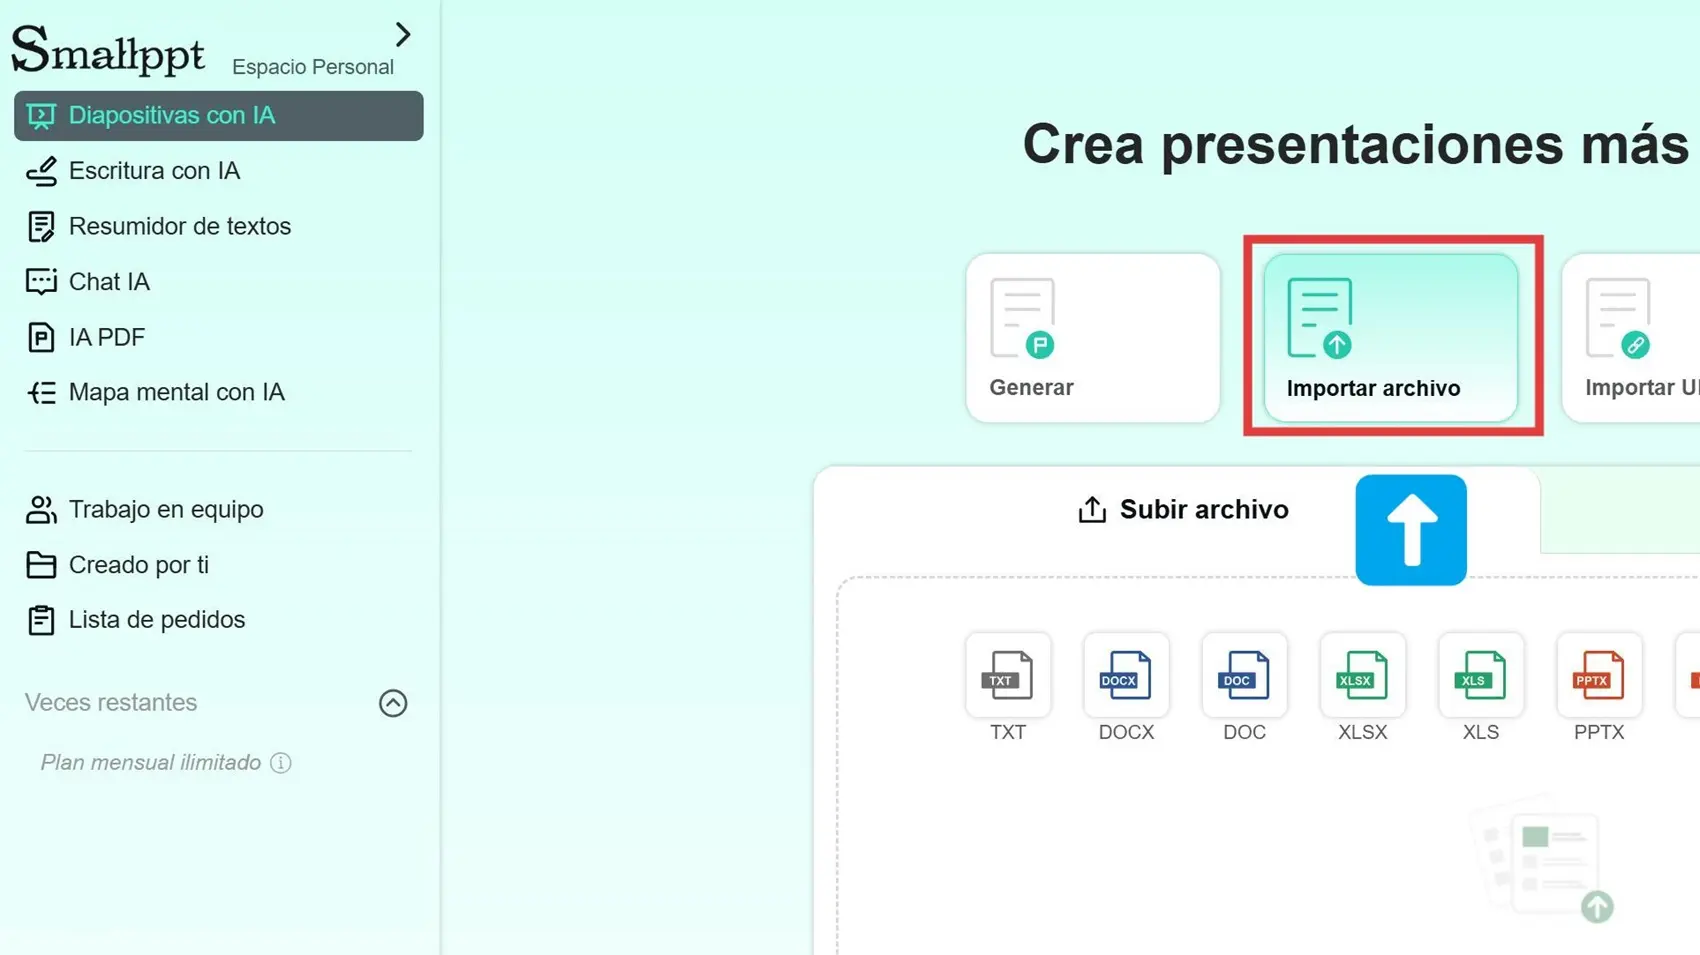This screenshot has height=955, width=1700.
Task: Open Mapa mental con IA
Action: pos(176,392)
